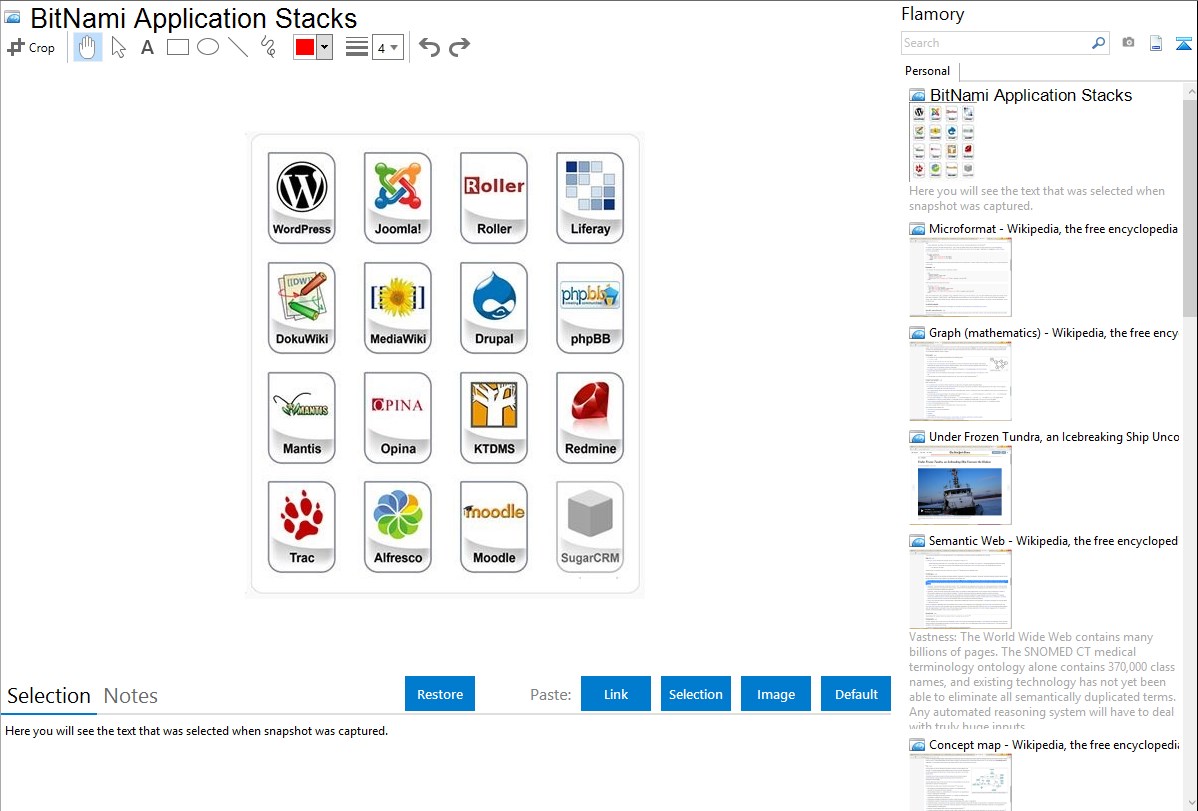Click the Moodle stack icon
1198x811 pixels.
pyautogui.click(x=494, y=527)
